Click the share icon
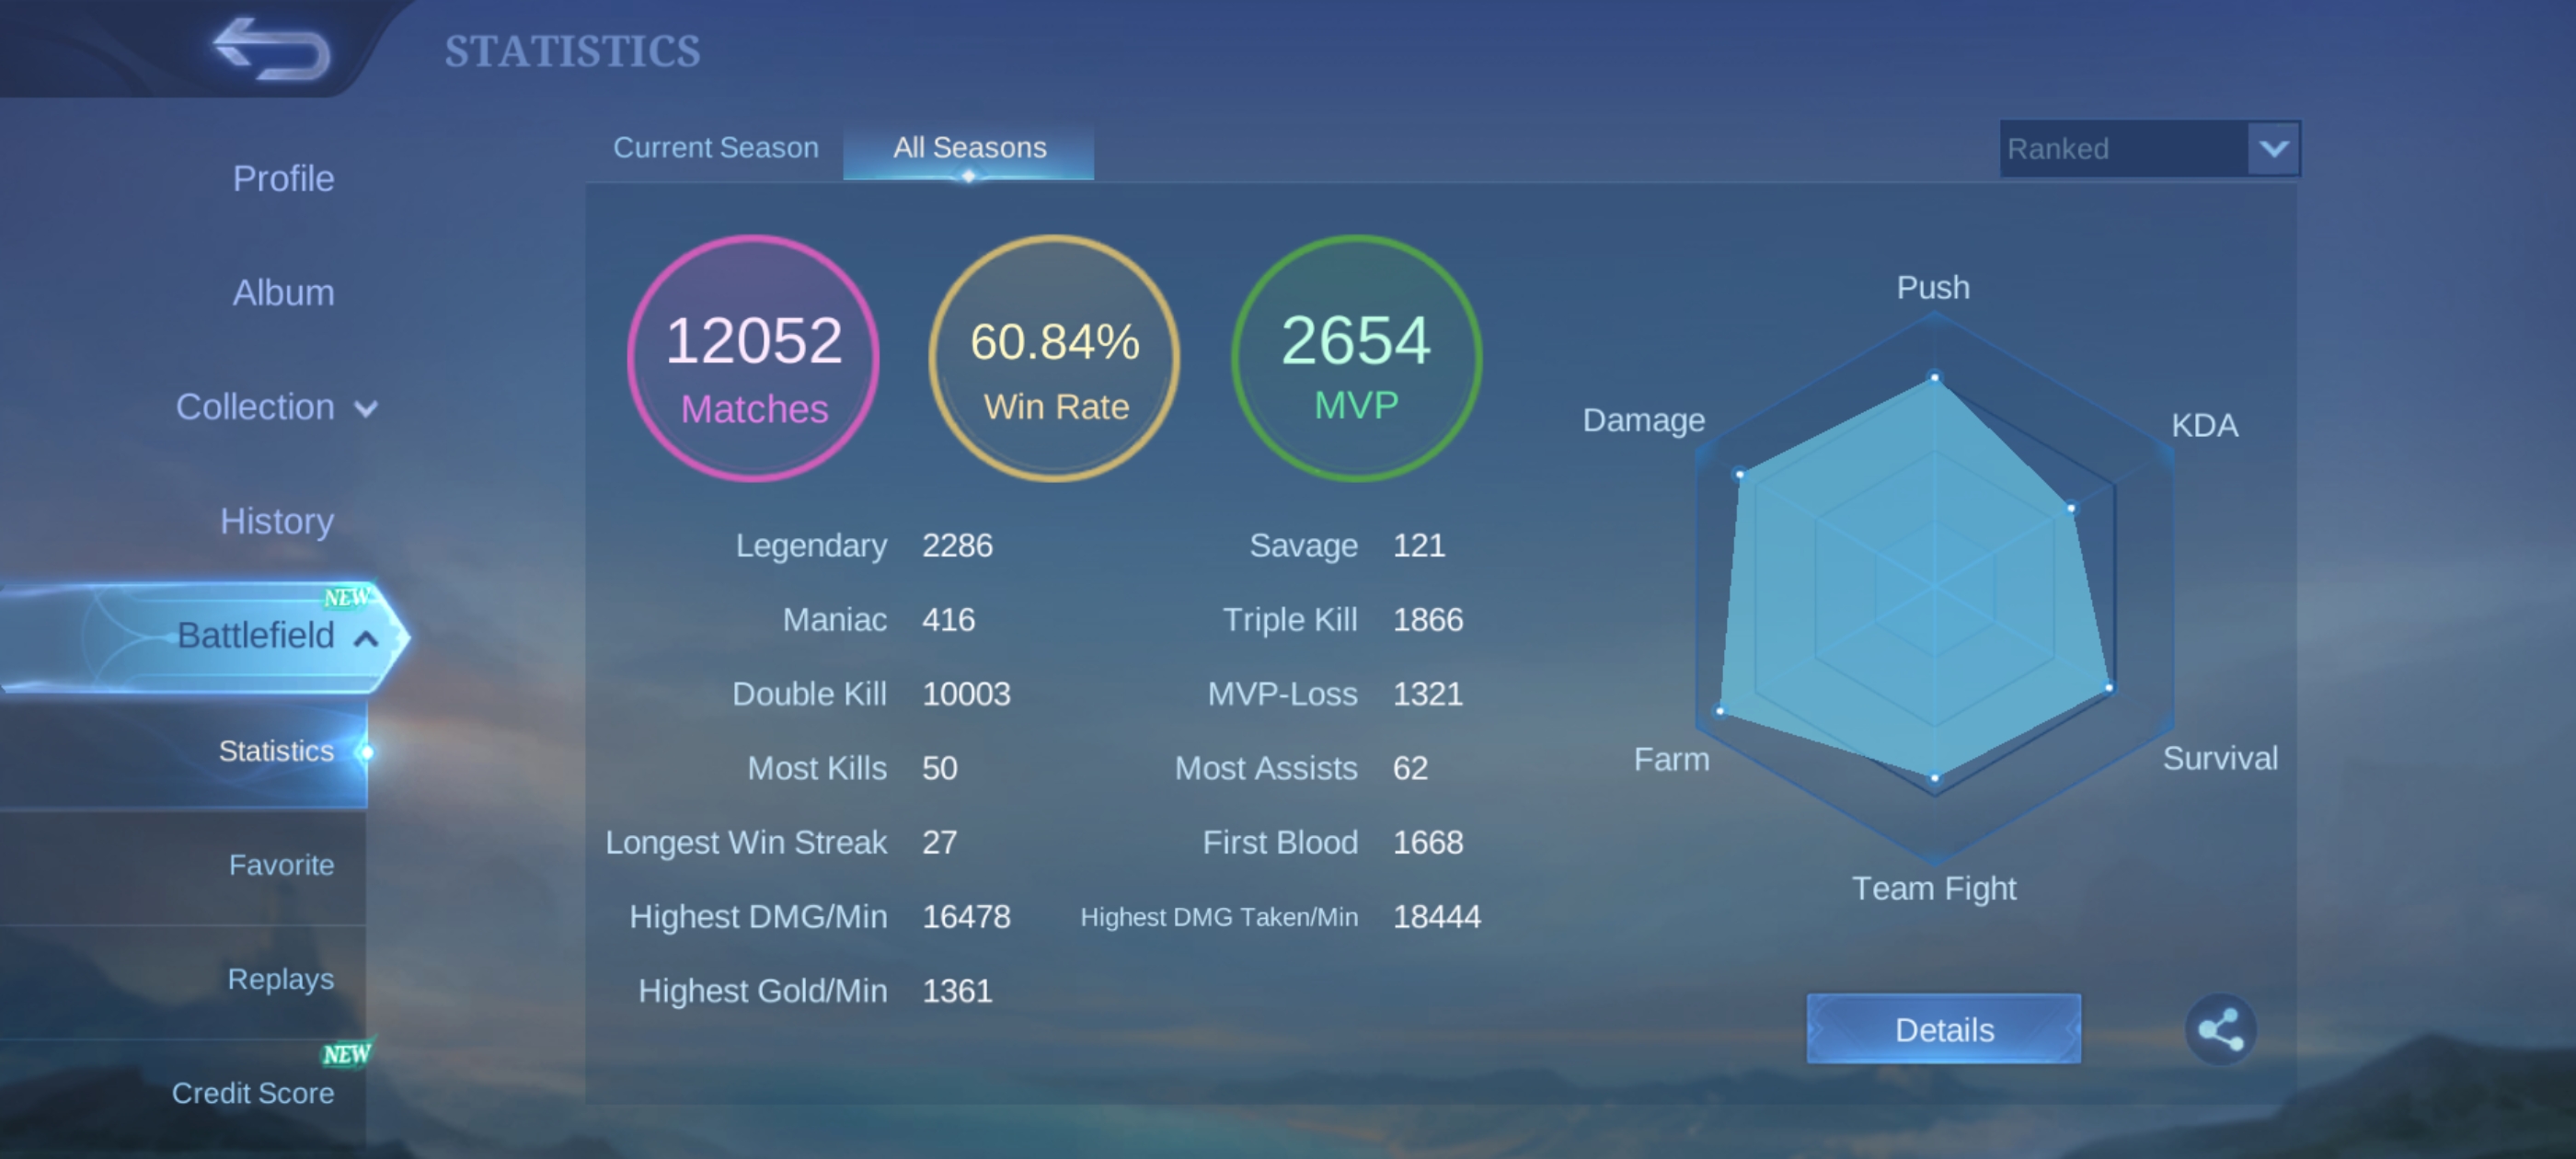The image size is (2576, 1159). pos(2219,1029)
